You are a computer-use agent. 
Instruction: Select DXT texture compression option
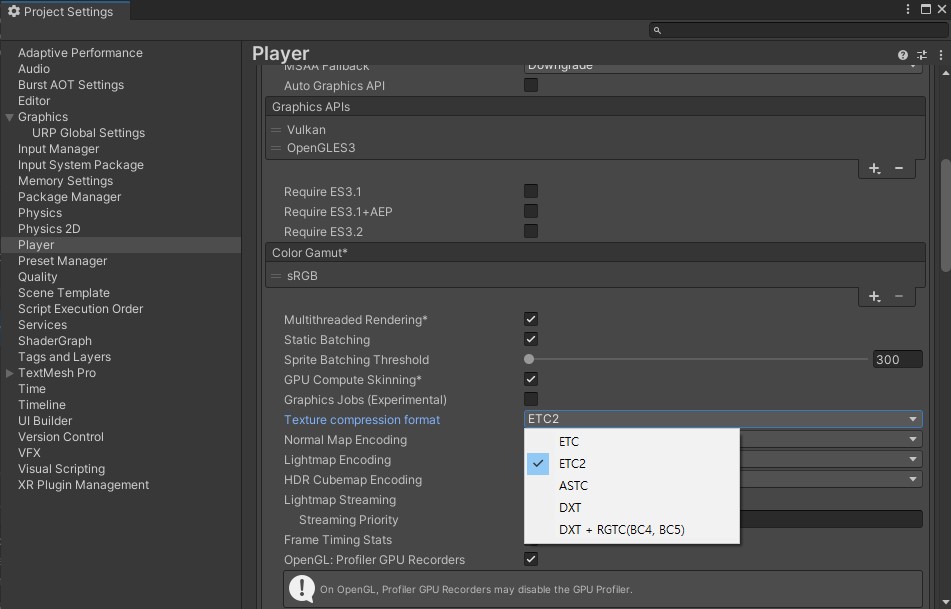click(632, 508)
